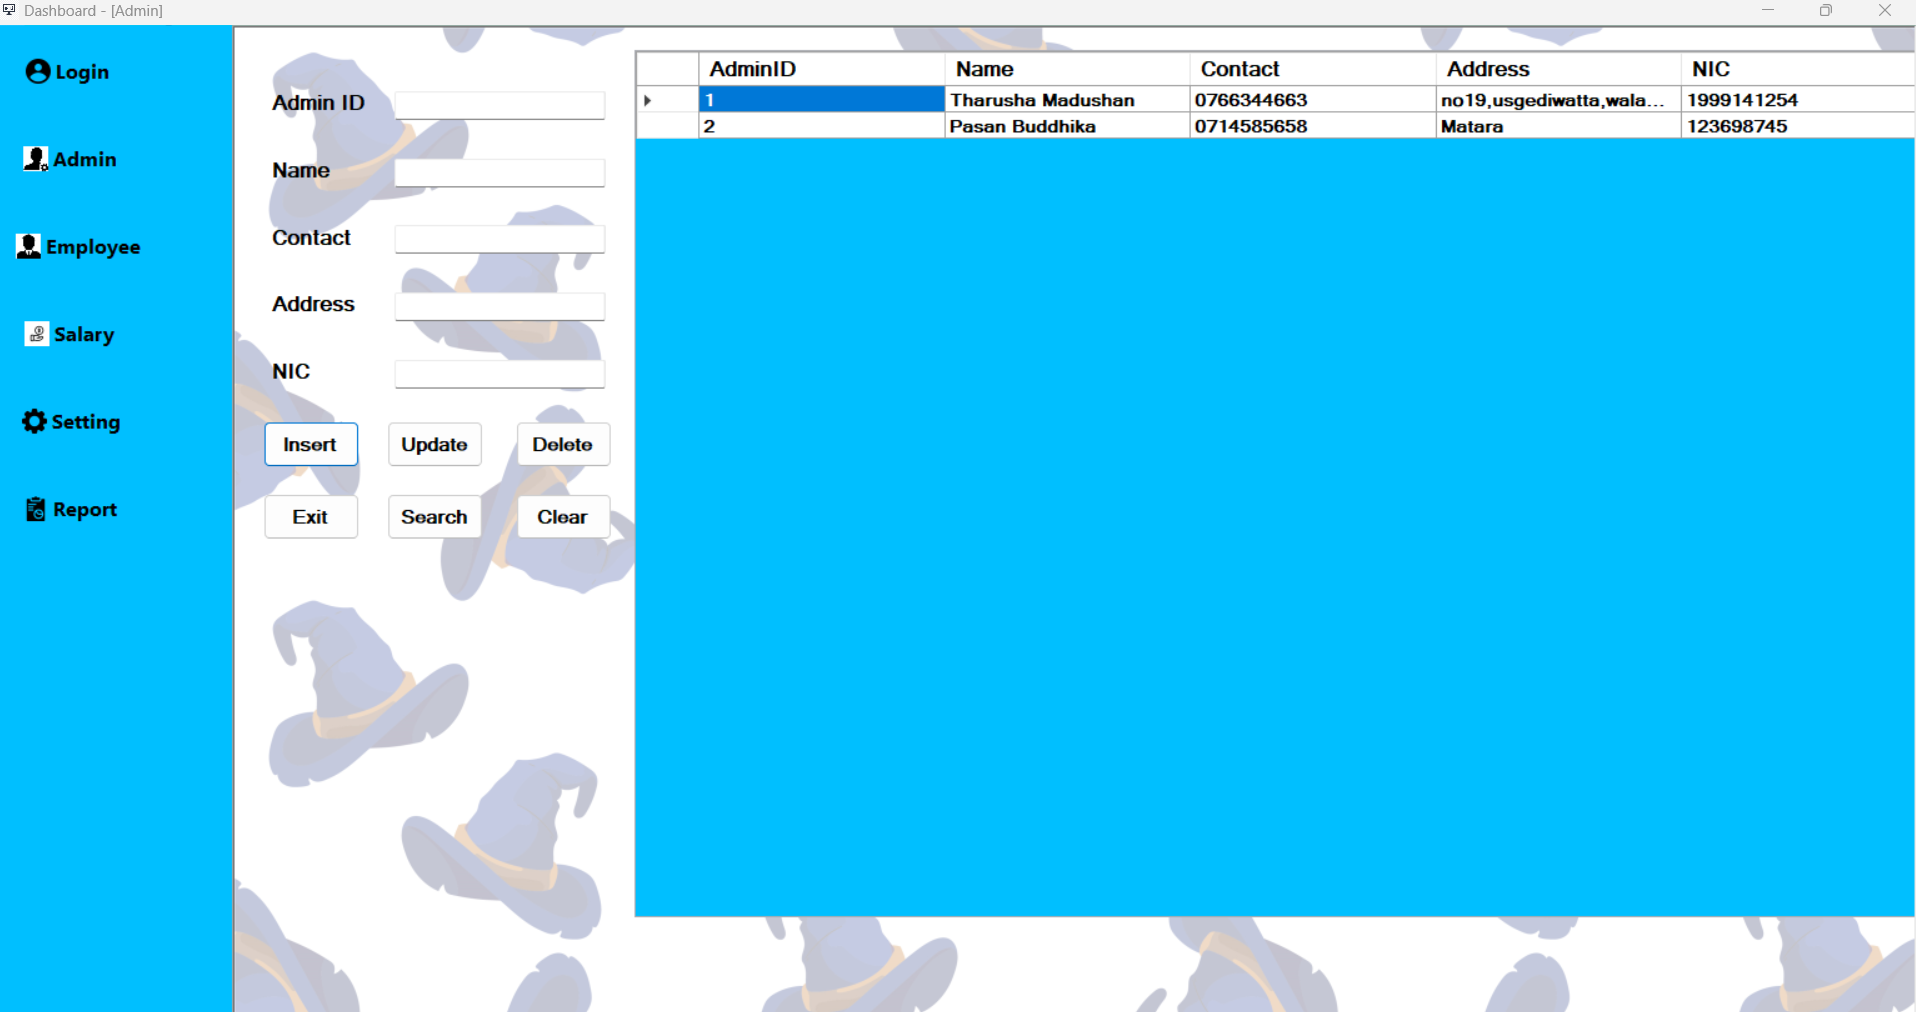The height and width of the screenshot is (1012, 1916).
Task: Select row header of Pasan Buddhika row
Action: pyautogui.click(x=667, y=125)
